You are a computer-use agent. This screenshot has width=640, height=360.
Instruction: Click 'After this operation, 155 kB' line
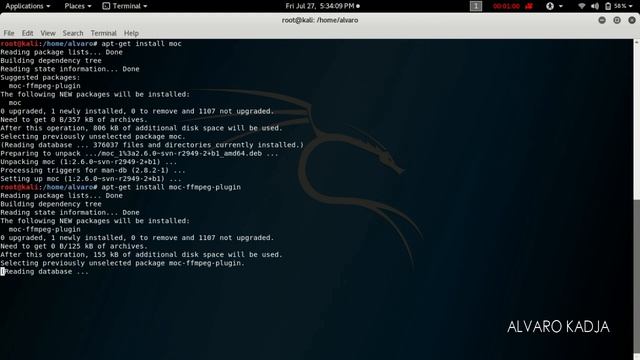pos(141,255)
